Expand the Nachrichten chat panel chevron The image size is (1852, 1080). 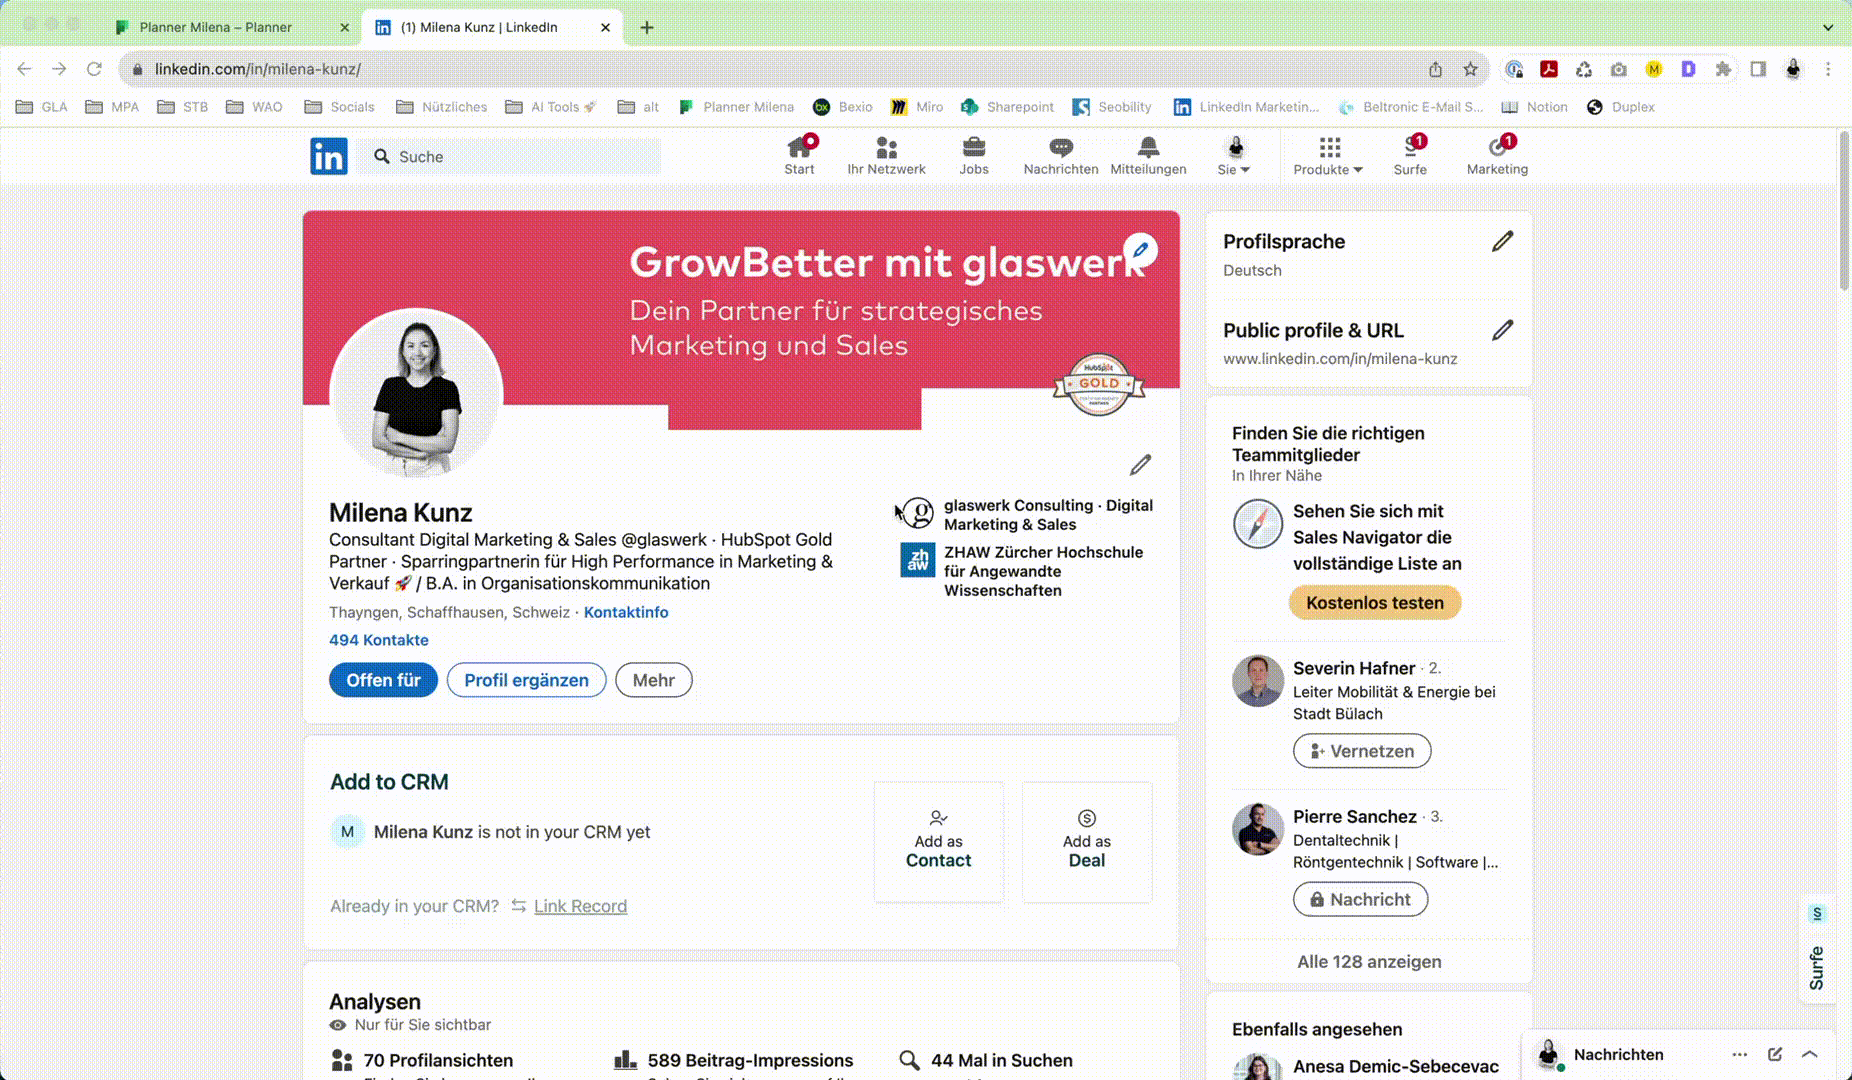1810,1054
